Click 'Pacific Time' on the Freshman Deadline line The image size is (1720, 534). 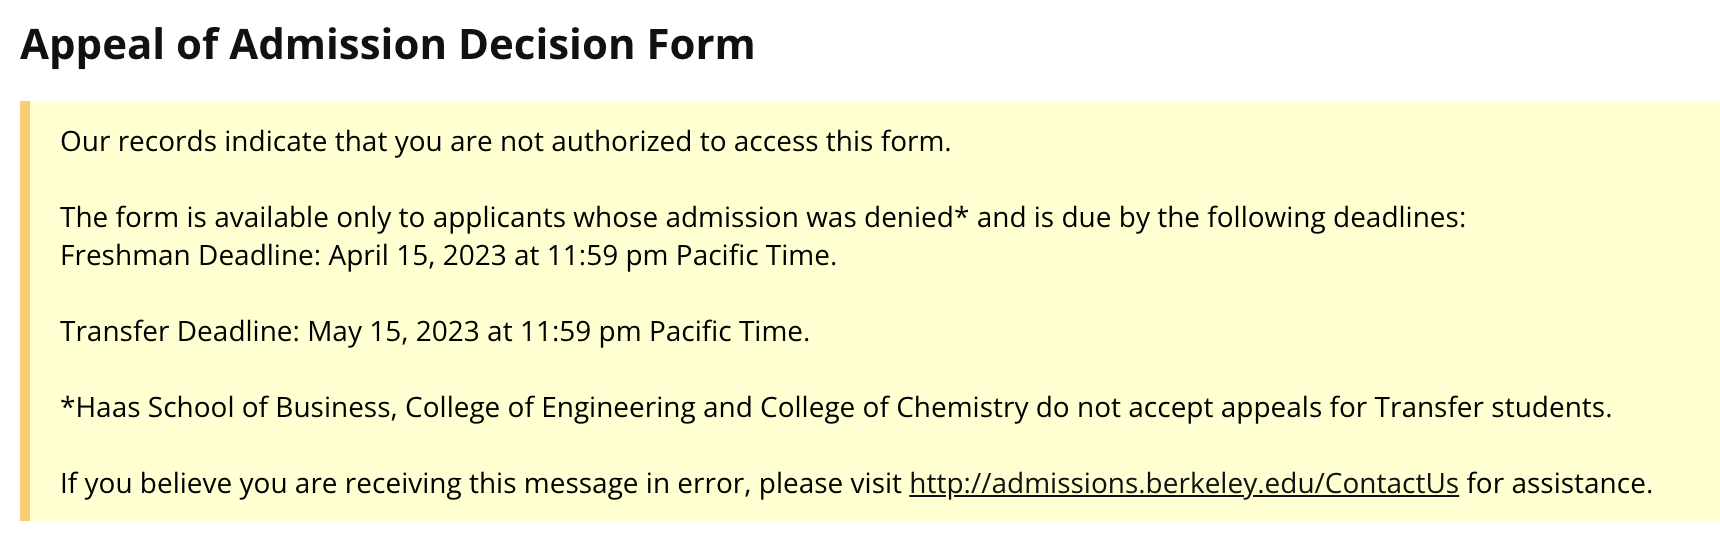click(x=755, y=256)
